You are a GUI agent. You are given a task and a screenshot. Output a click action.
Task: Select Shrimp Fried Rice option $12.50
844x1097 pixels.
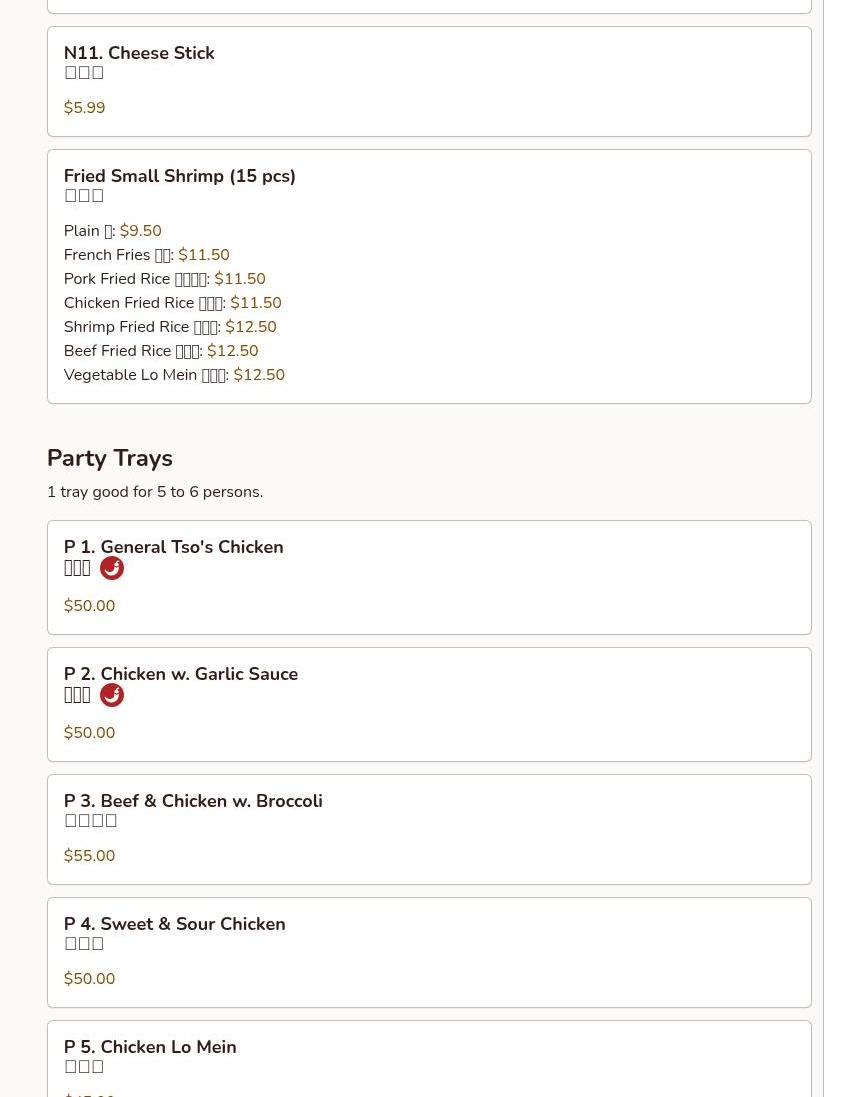point(170,327)
